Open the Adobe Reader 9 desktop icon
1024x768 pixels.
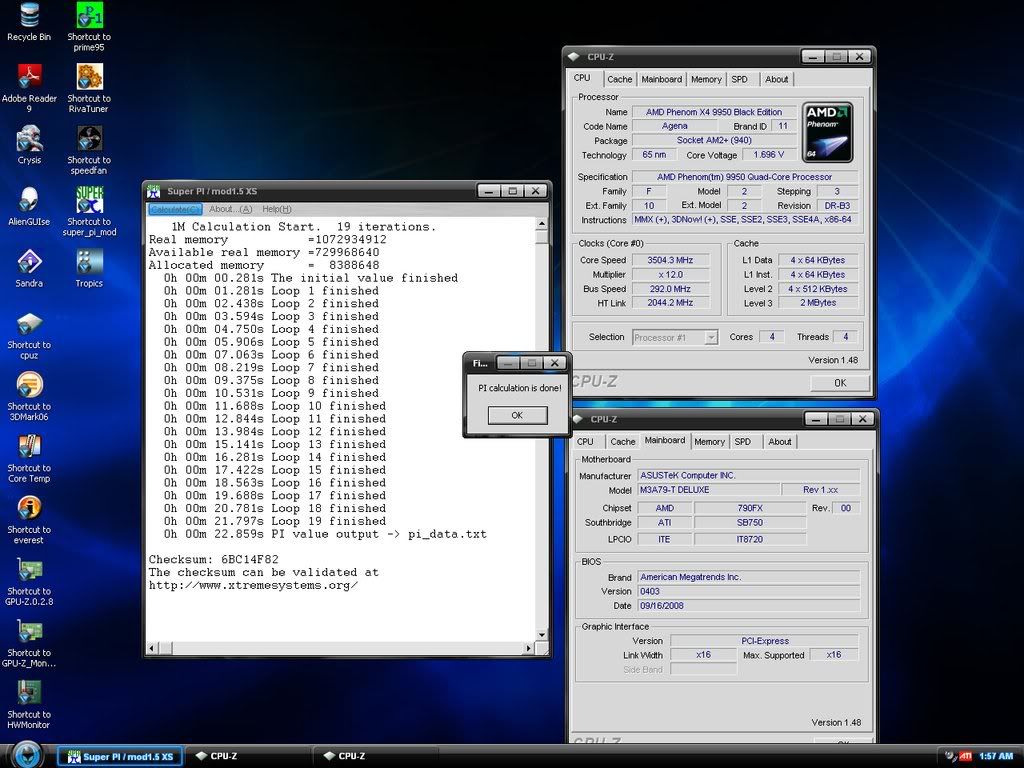pos(29,88)
